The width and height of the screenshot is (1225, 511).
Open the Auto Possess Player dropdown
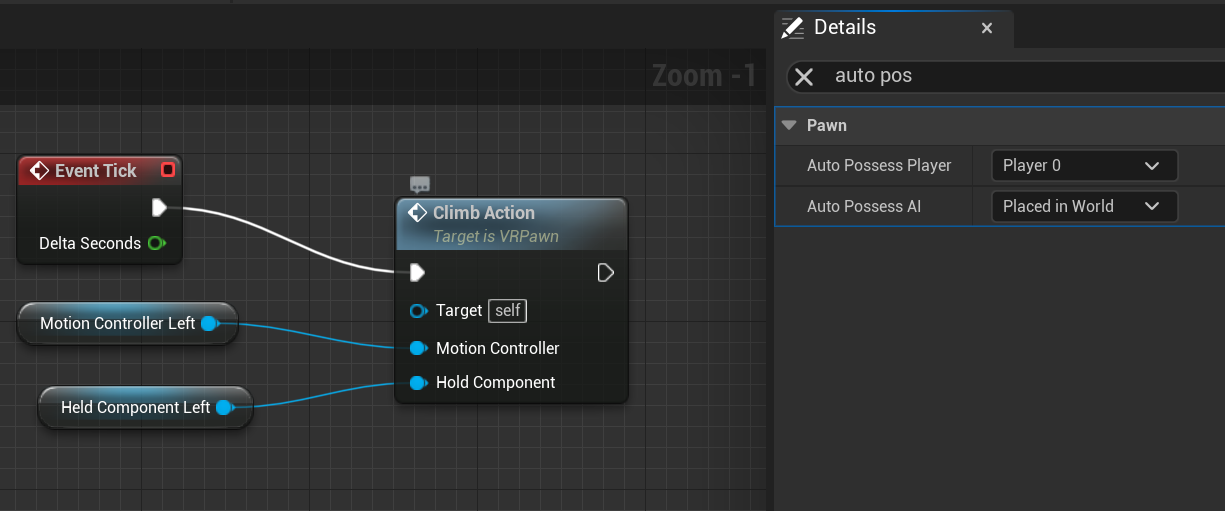point(1084,165)
